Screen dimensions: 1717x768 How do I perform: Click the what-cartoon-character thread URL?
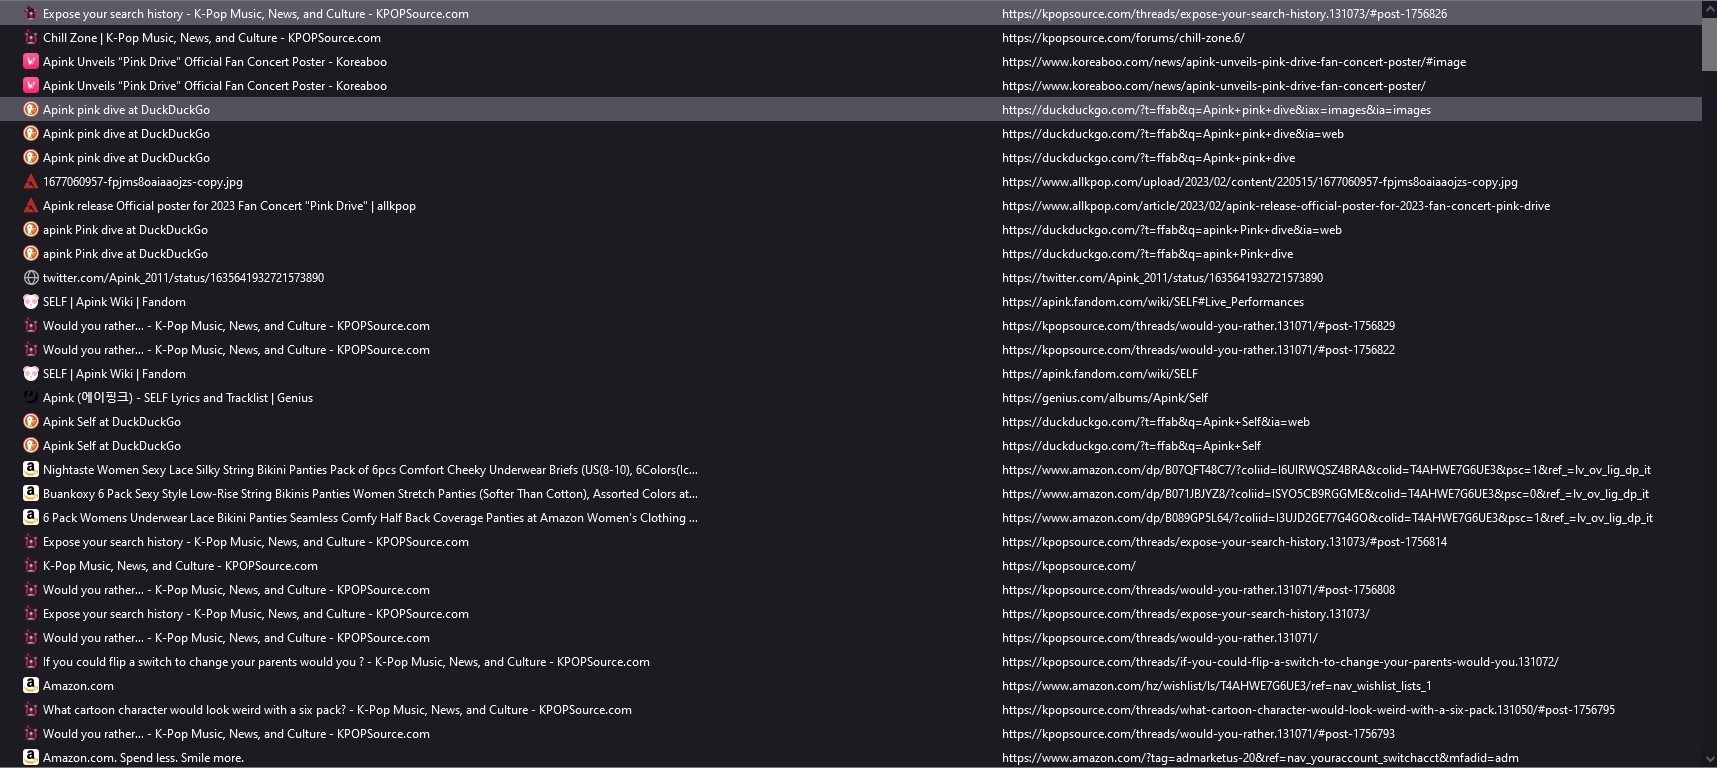(x=1308, y=710)
